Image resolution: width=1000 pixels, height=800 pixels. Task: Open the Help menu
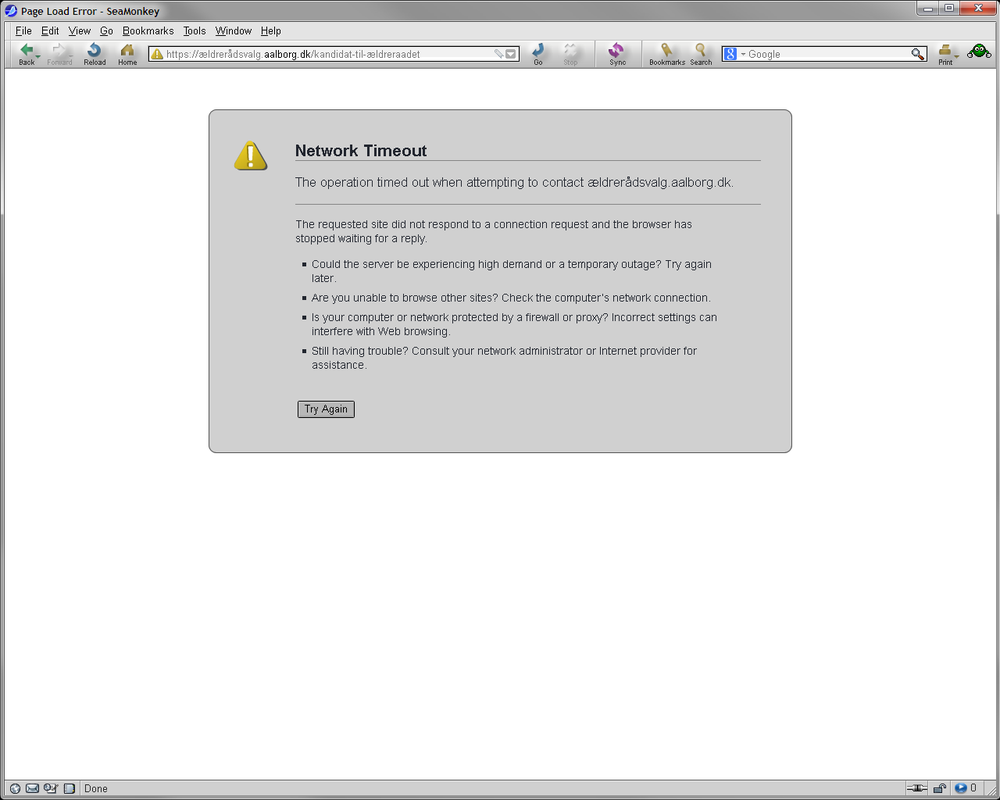[x=270, y=31]
